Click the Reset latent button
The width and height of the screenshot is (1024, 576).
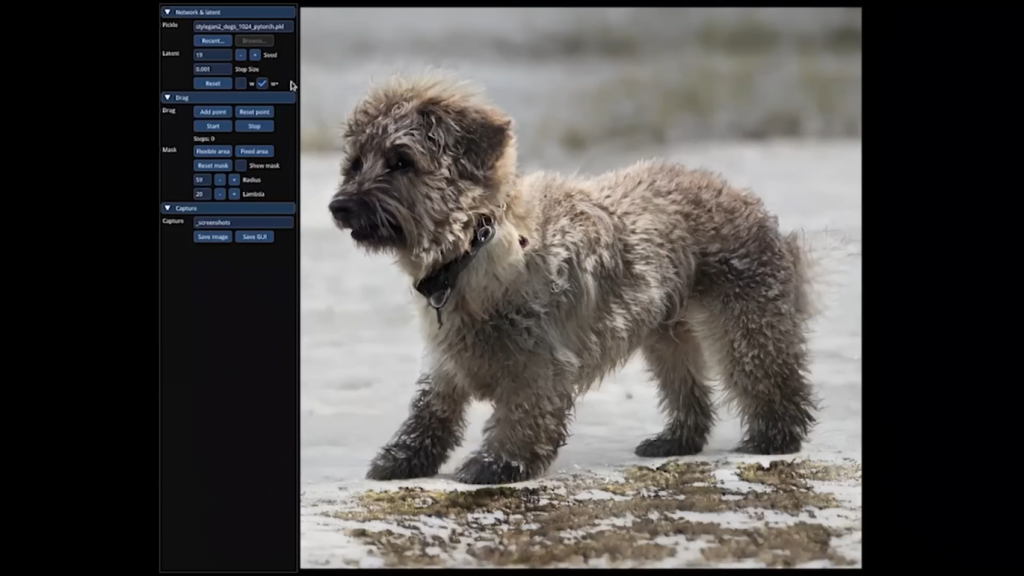tap(213, 84)
